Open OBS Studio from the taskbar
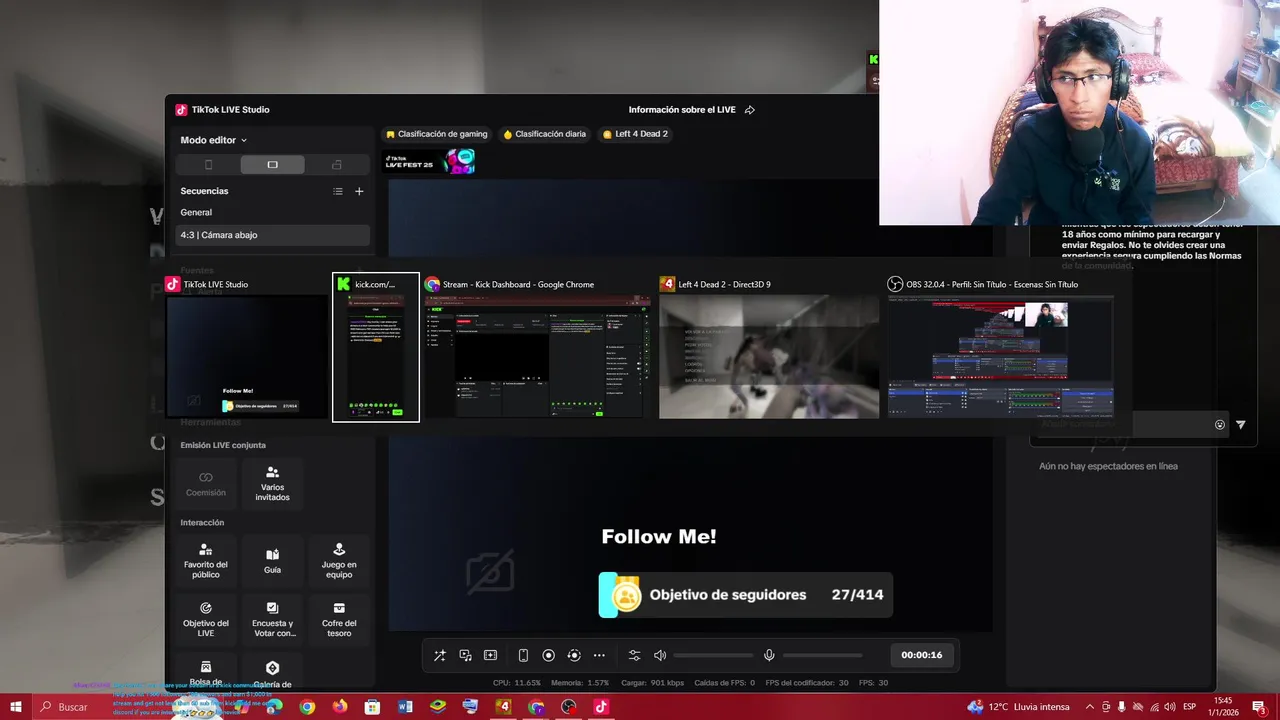Viewport: 1280px width, 720px height. (x=568, y=707)
